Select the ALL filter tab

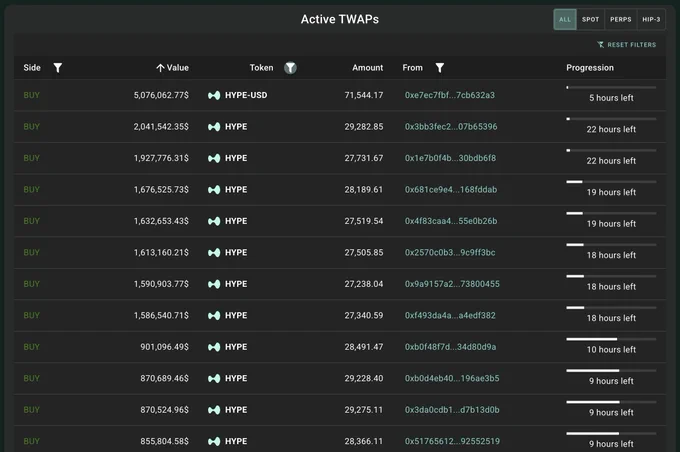565,20
